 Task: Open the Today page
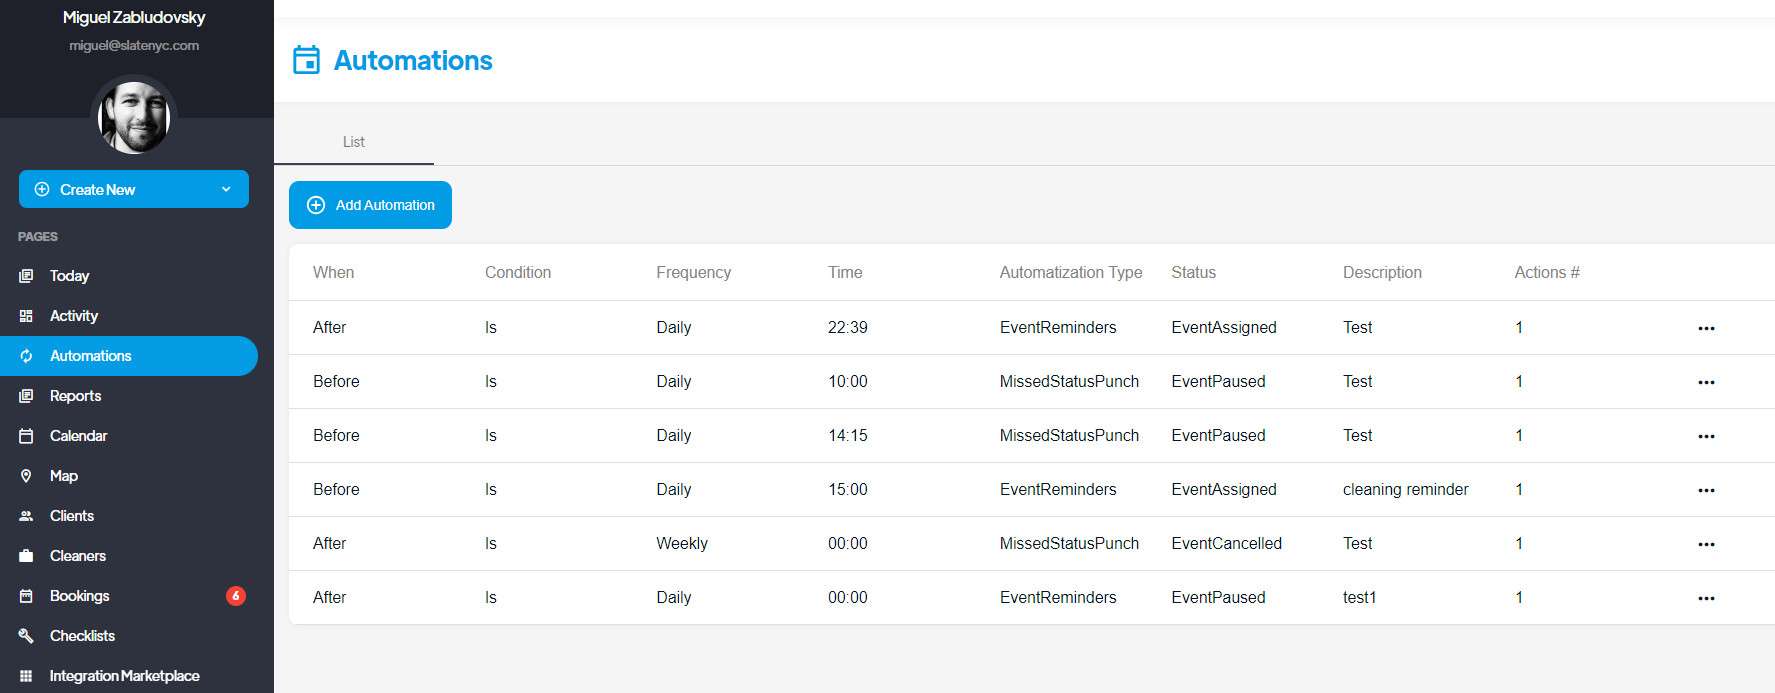(x=69, y=276)
